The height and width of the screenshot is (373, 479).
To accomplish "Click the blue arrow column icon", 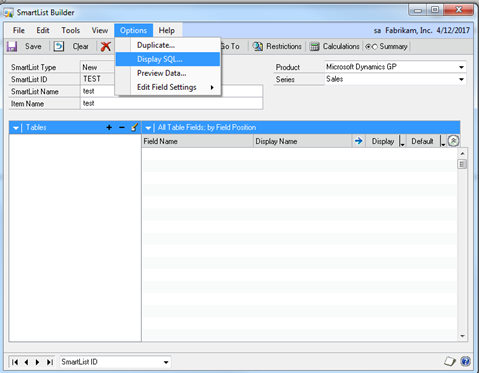I will point(358,141).
